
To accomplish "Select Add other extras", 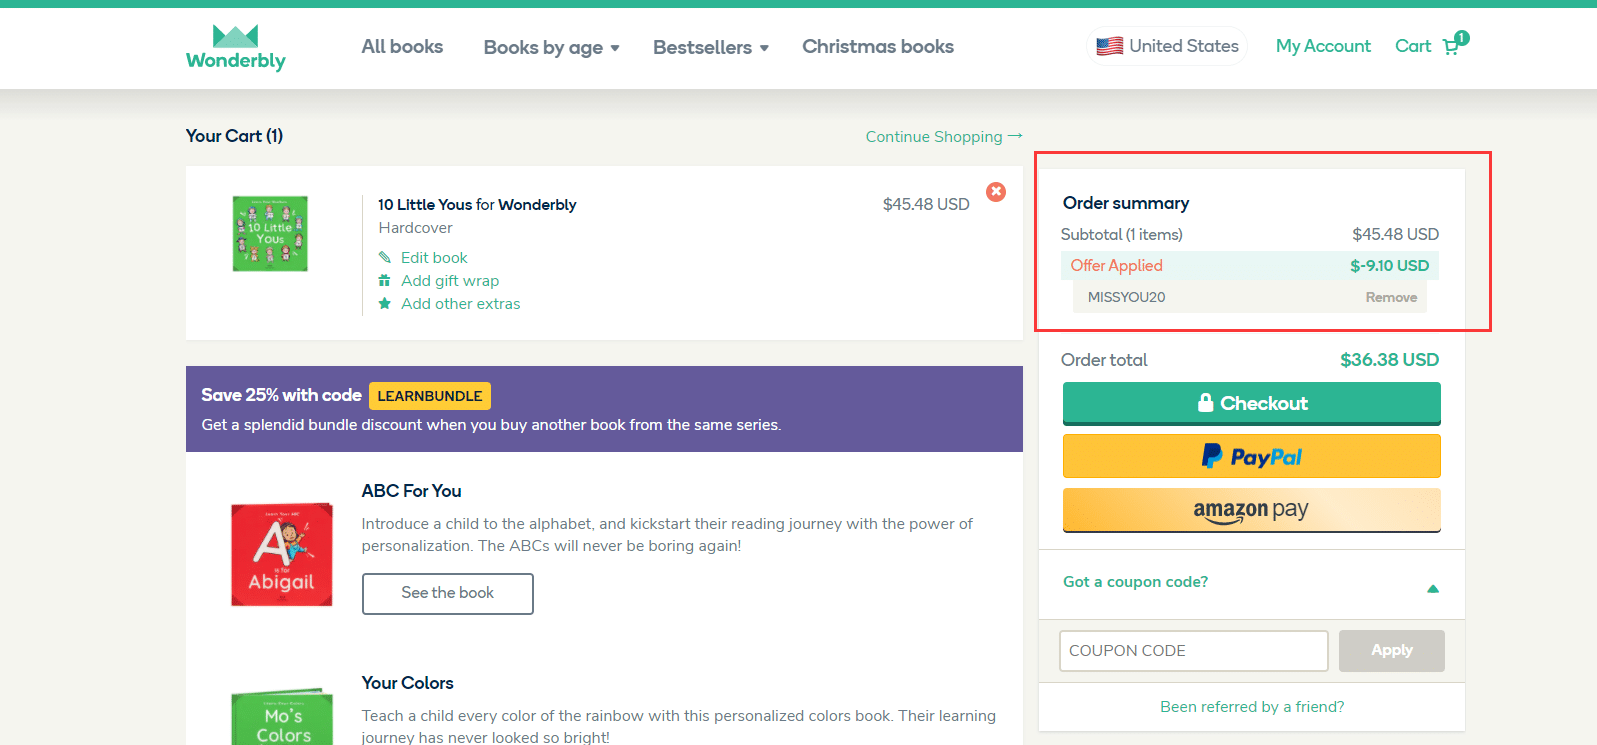I will pyautogui.click(x=461, y=304).
